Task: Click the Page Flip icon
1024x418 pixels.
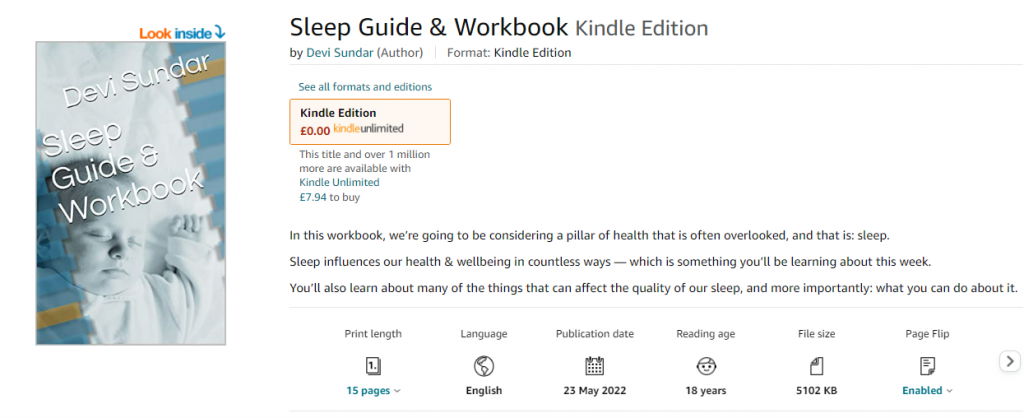Action: (x=927, y=364)
